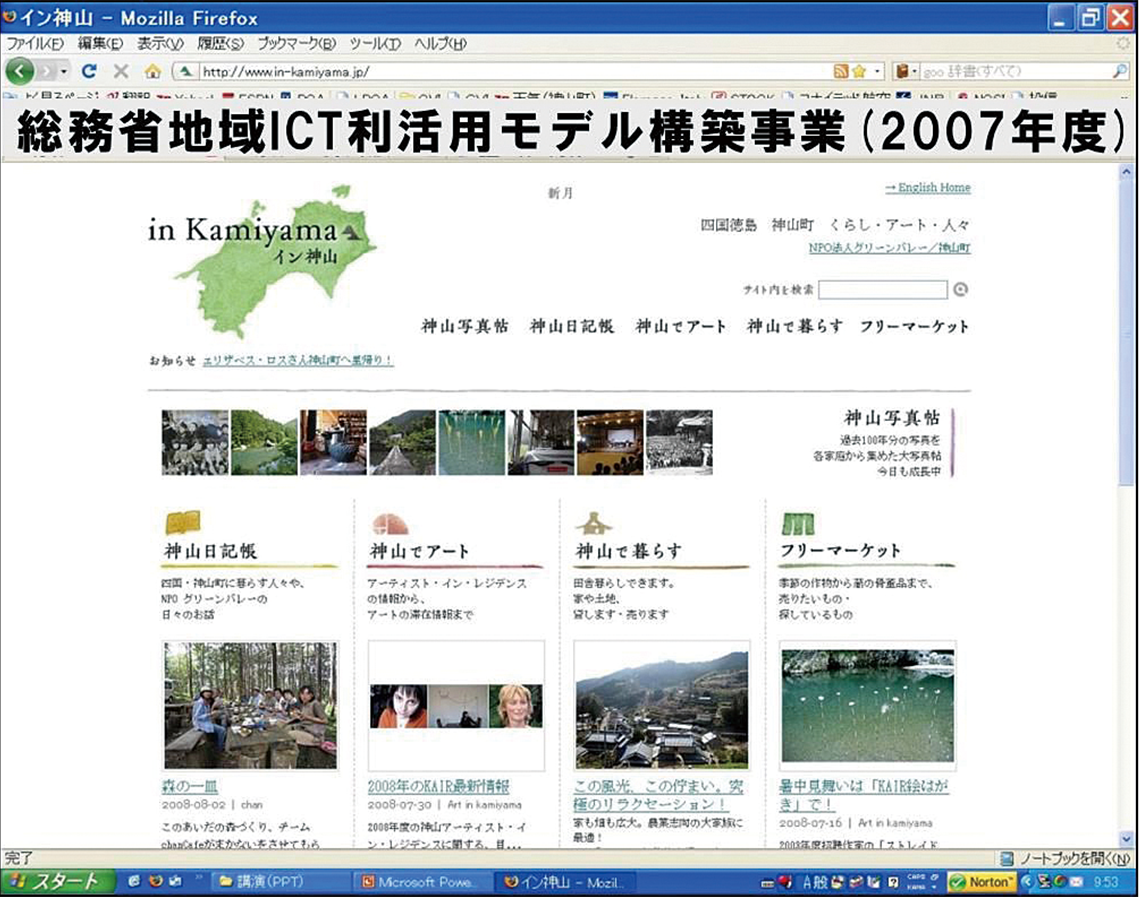Open 神山でアート in the site navigation

[681, 326]
